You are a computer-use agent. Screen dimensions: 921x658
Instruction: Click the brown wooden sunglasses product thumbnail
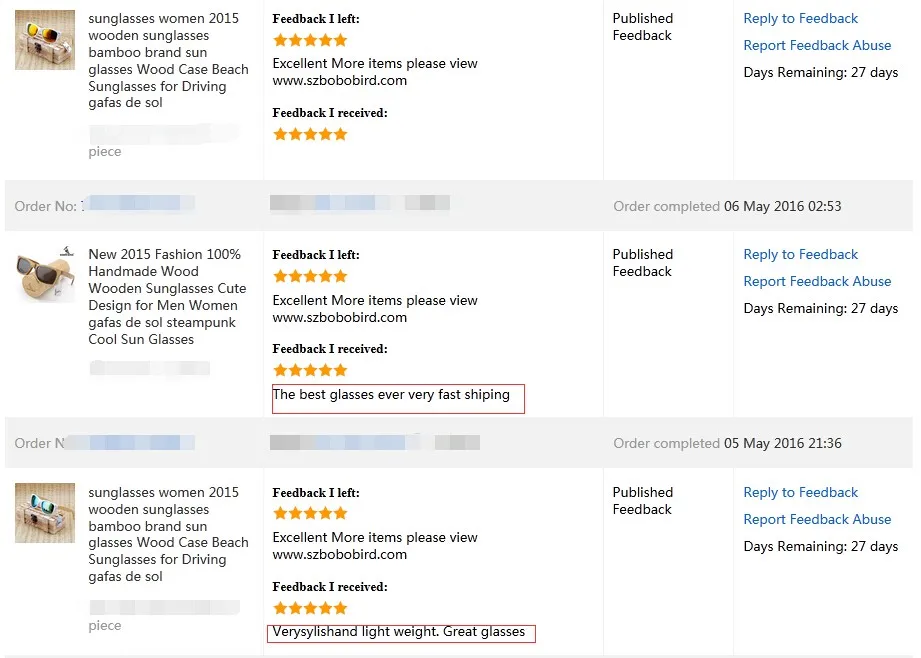click(45, 274)
